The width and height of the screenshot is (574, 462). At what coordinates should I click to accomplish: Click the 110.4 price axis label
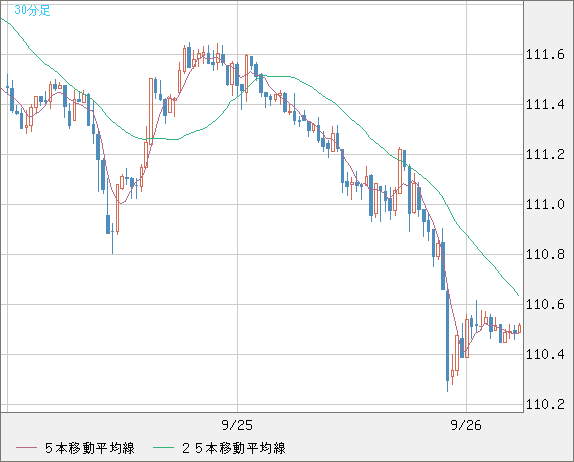pos(545,354)
